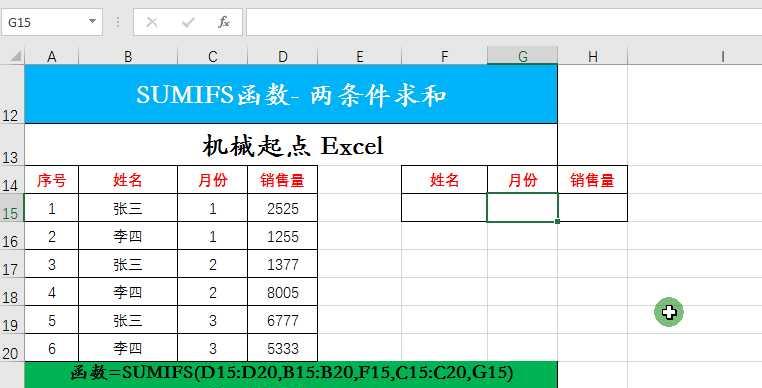This screenshot has height=388, width=762.
Task: Open the Name Box dropdown arrow
Action: pyautogui.click(x=92, y=21)
